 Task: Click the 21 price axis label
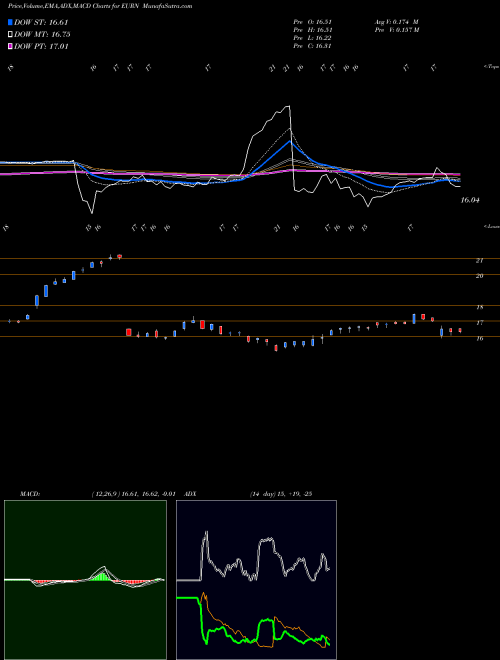click(x=479, y=261)
